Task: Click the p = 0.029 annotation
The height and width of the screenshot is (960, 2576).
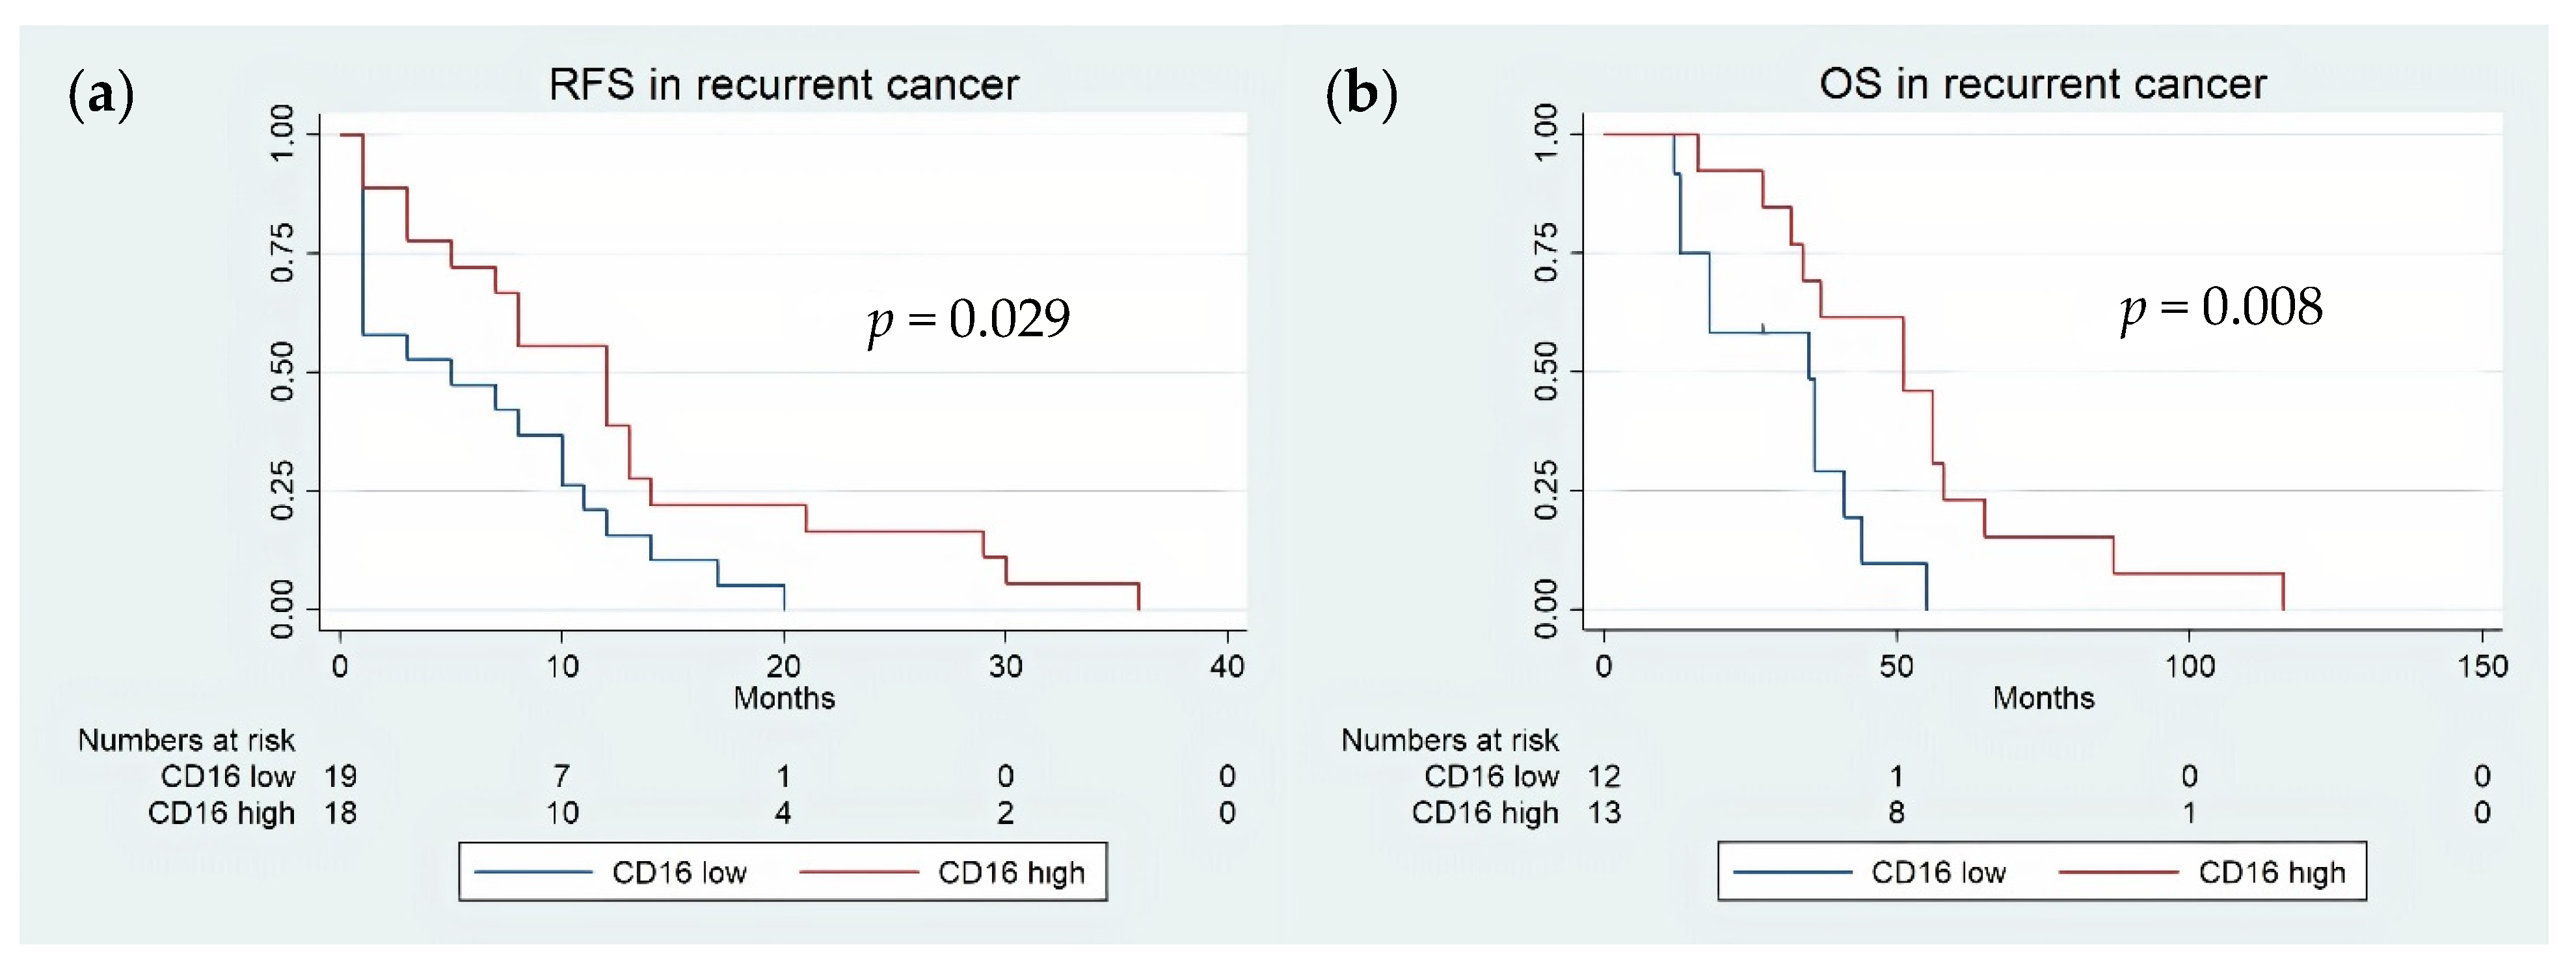Action: click(968, 319)
